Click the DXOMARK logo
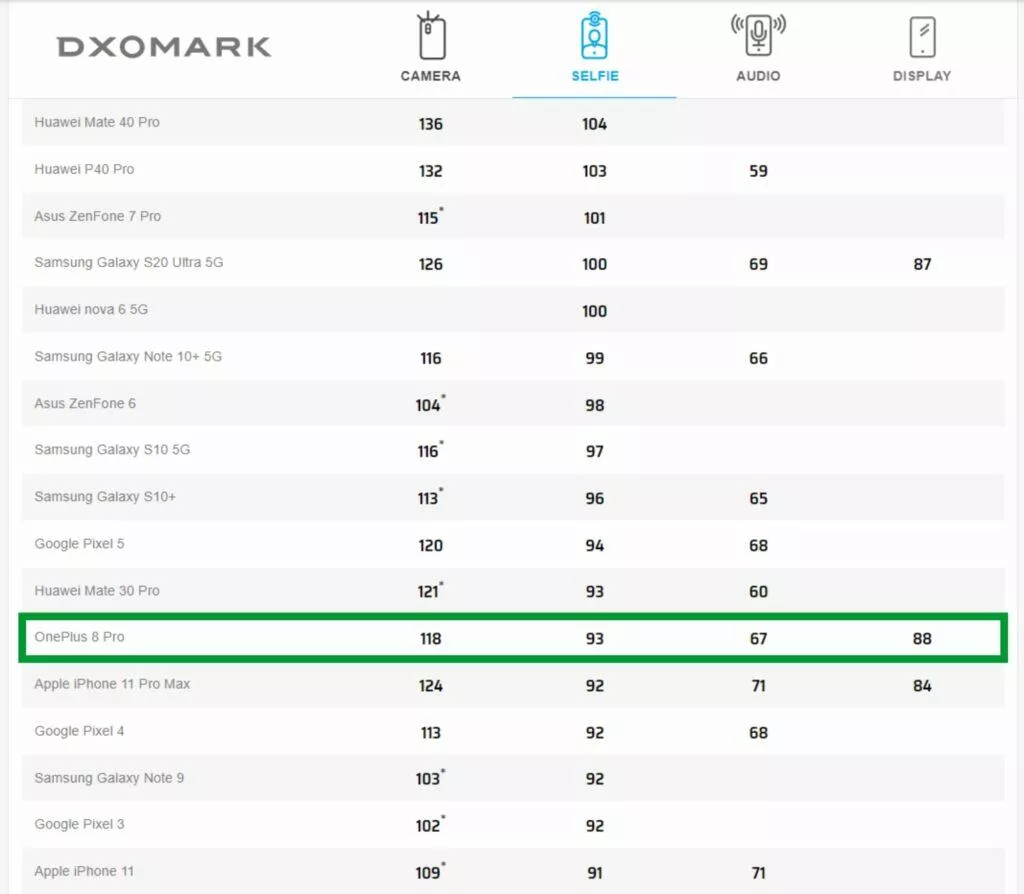1024x894 pixels. click(164, 47)
